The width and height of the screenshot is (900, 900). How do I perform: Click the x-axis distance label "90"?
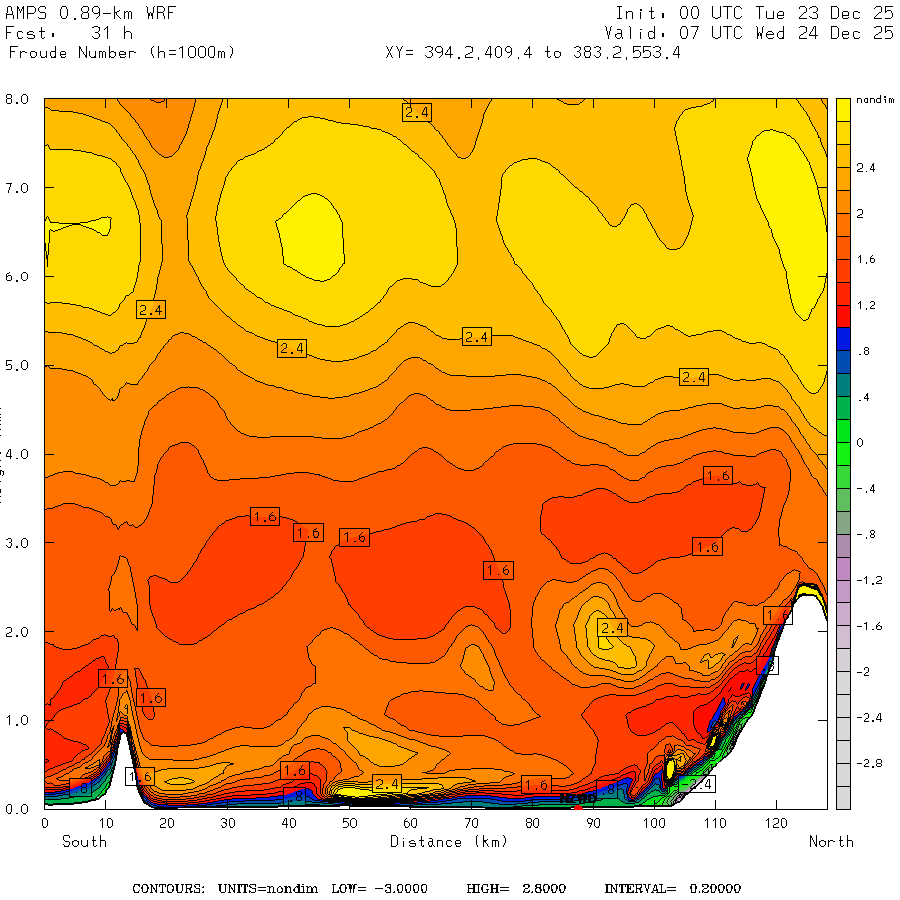[593, 823]
